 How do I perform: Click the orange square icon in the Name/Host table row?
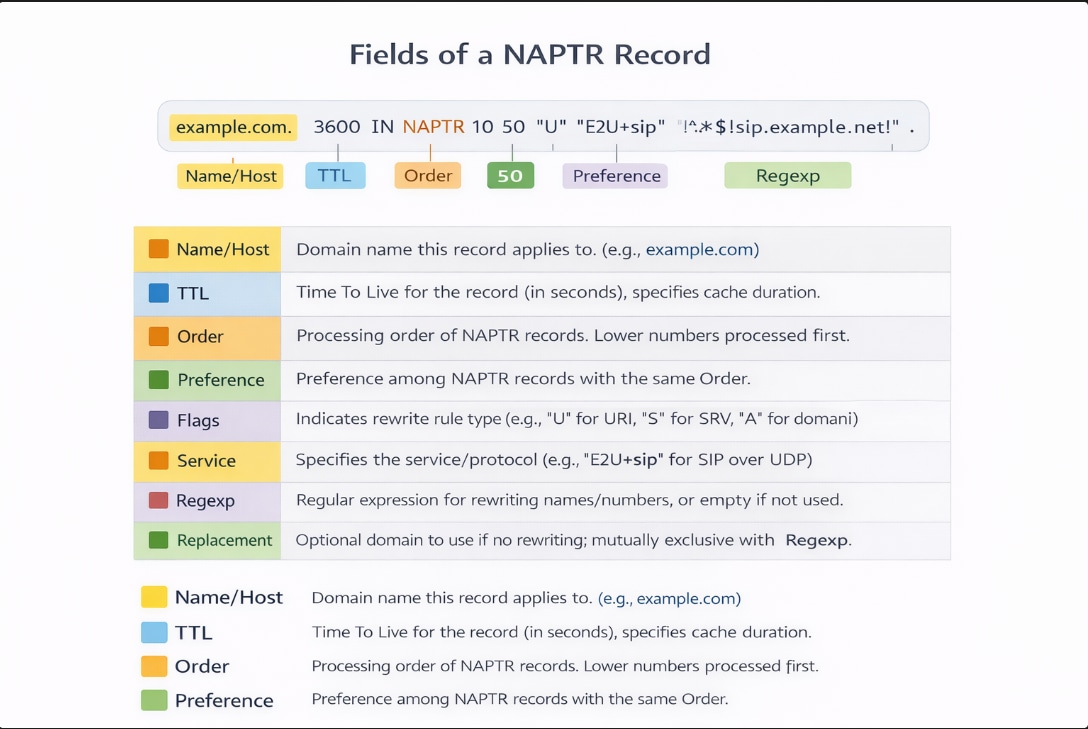[x=158, y=250]
